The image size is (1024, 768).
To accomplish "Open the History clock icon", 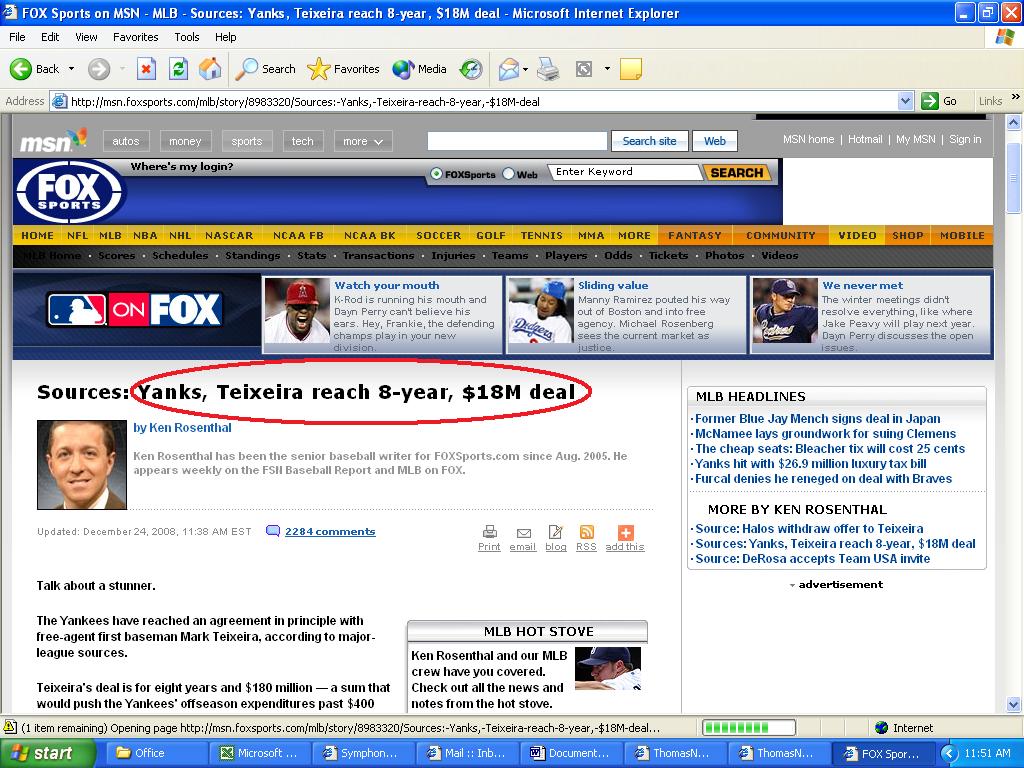I will pyautogui.click(x=471, y=69).
